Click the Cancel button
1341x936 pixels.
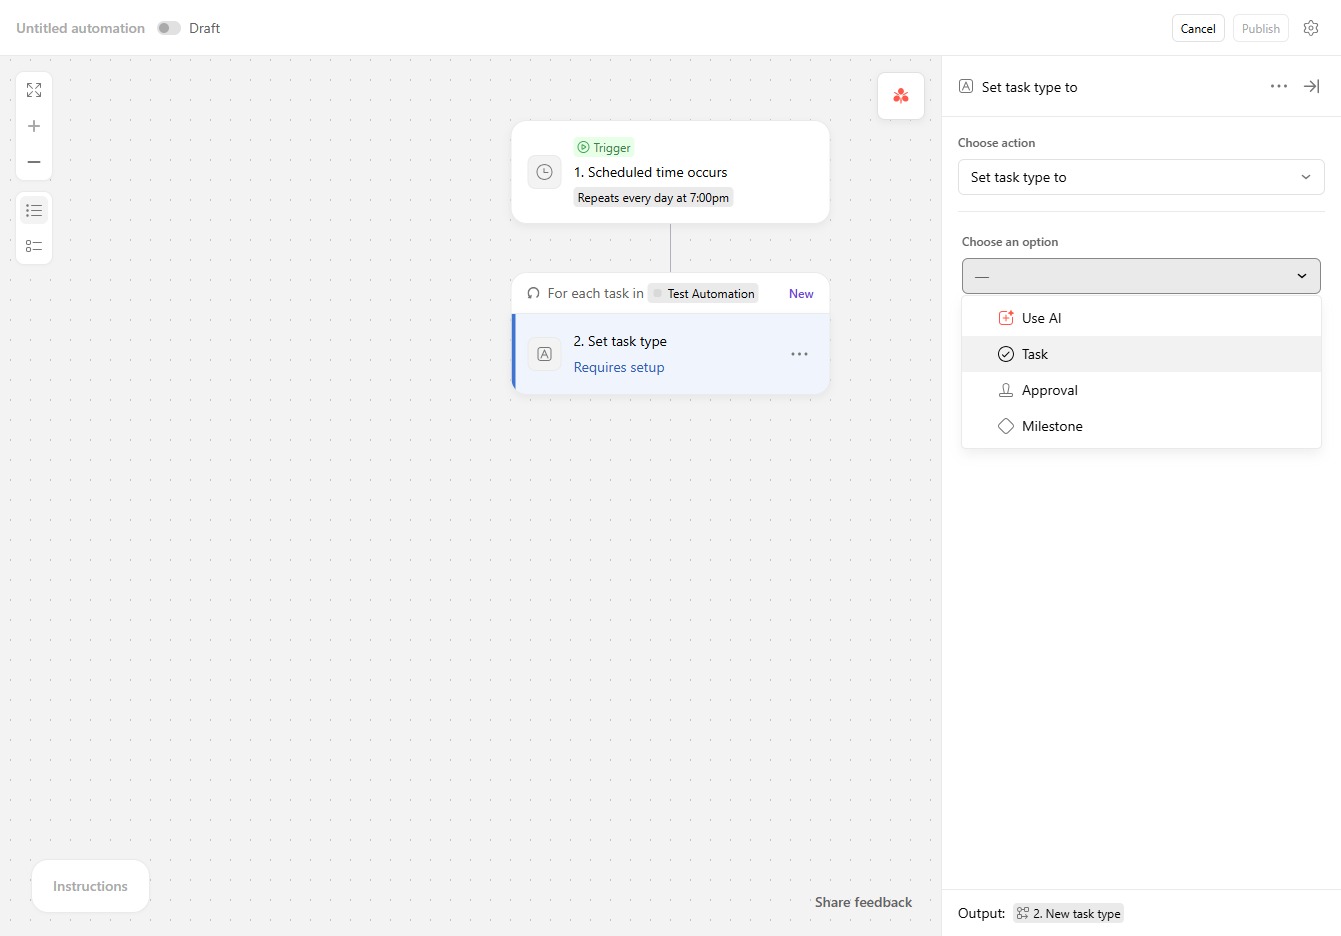(x=1198, y=28)
